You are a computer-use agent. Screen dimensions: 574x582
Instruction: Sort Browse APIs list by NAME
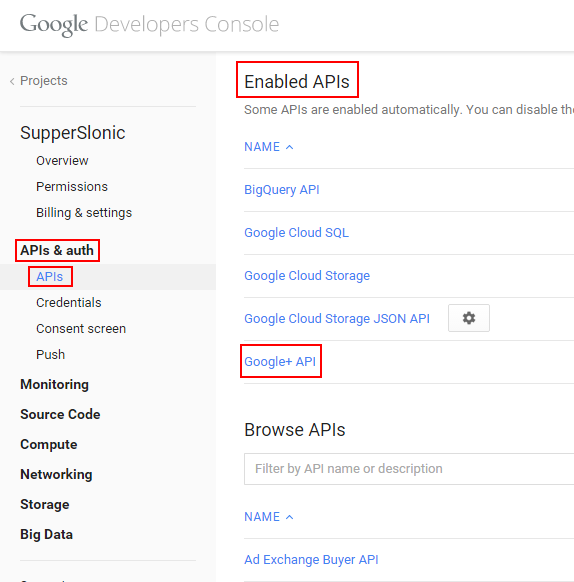pyautogui.click(x=268, y=517)
